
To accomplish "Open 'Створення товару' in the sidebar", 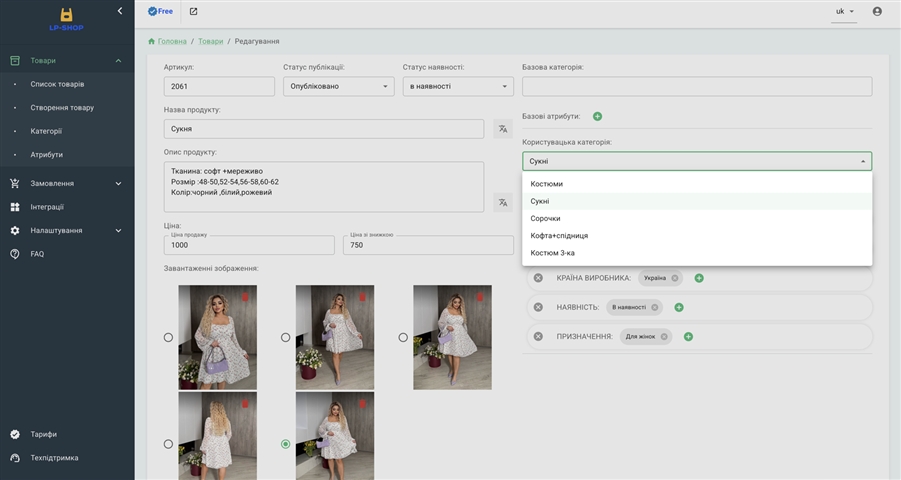I will coord(62,107).
